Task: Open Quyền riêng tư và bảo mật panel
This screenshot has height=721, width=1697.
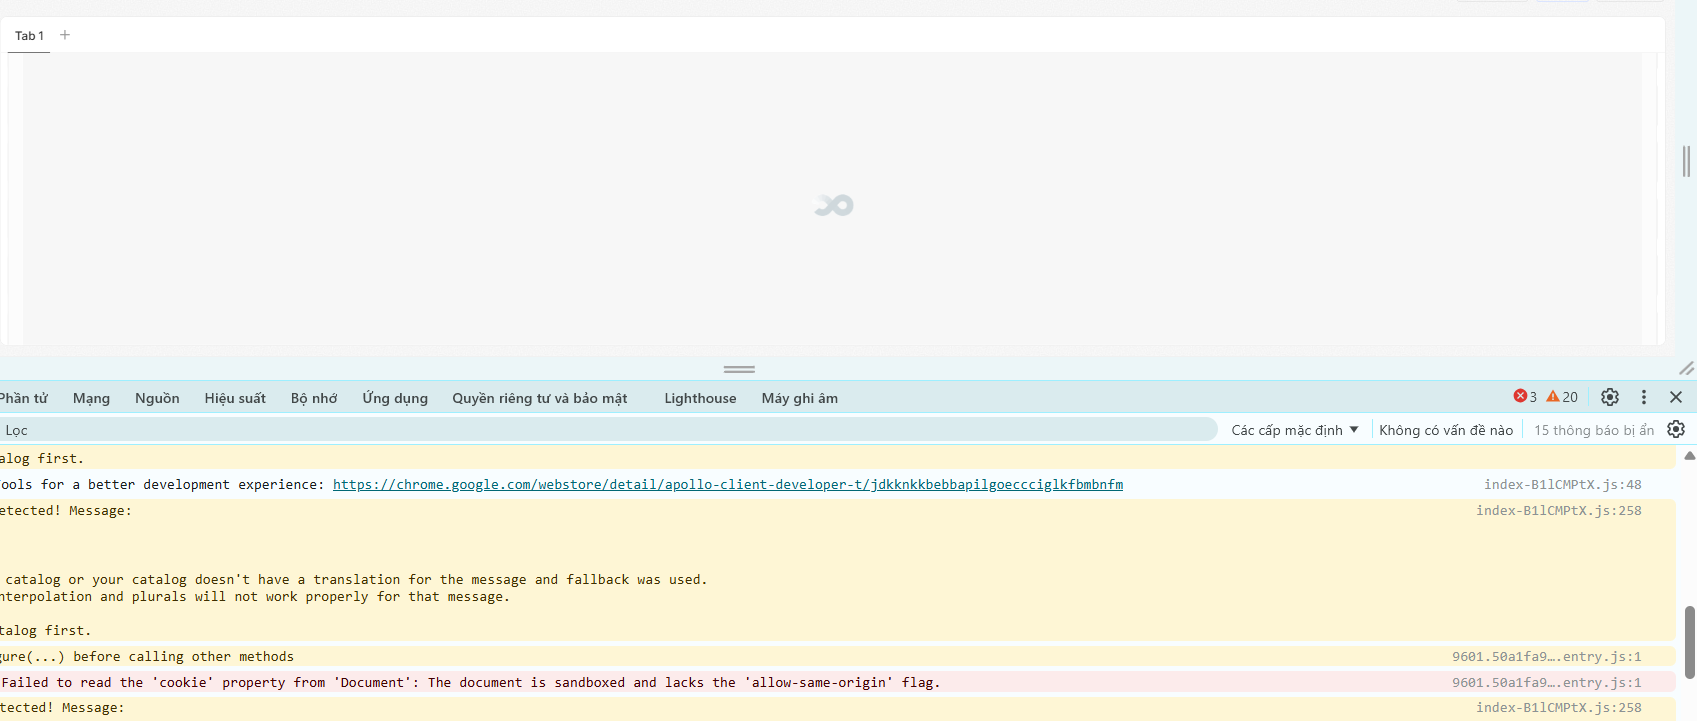Action: tap(540, 398)
